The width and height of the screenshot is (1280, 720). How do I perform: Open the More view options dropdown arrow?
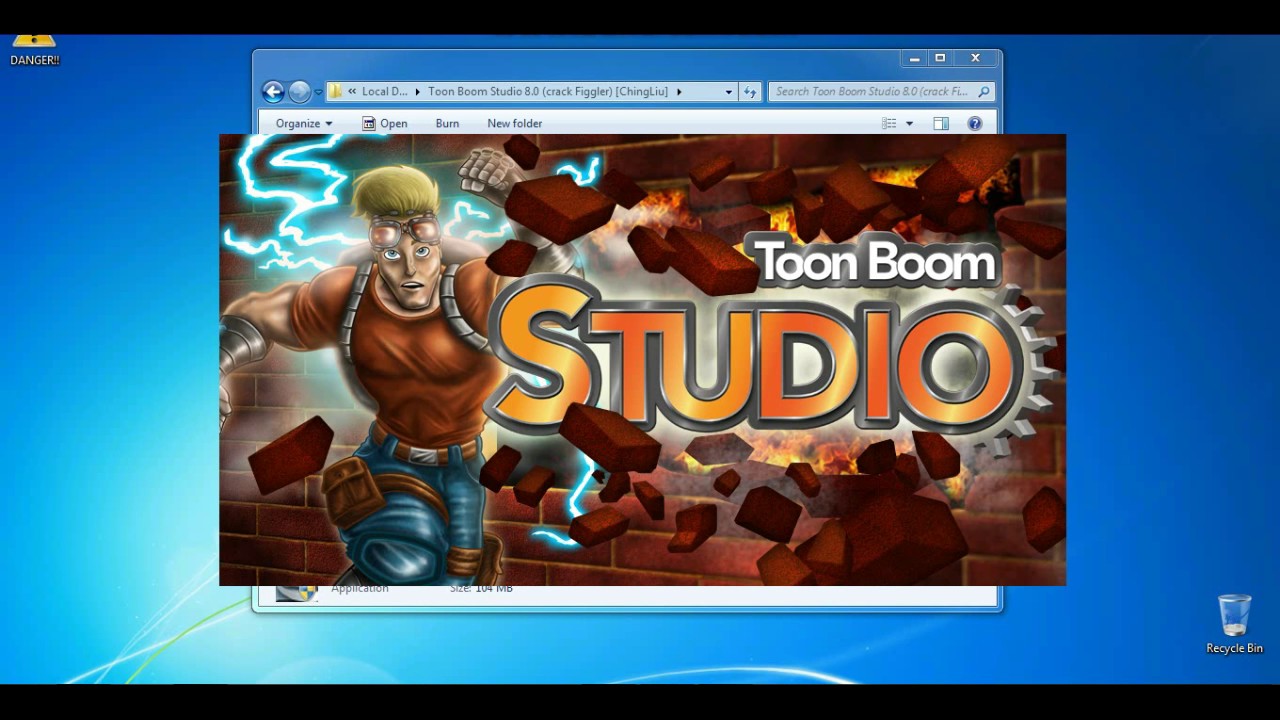pos(909,123)
